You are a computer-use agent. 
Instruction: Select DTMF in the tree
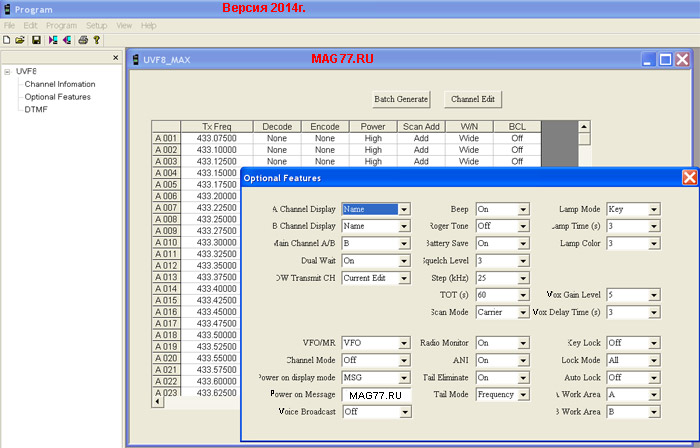[36, 109]
